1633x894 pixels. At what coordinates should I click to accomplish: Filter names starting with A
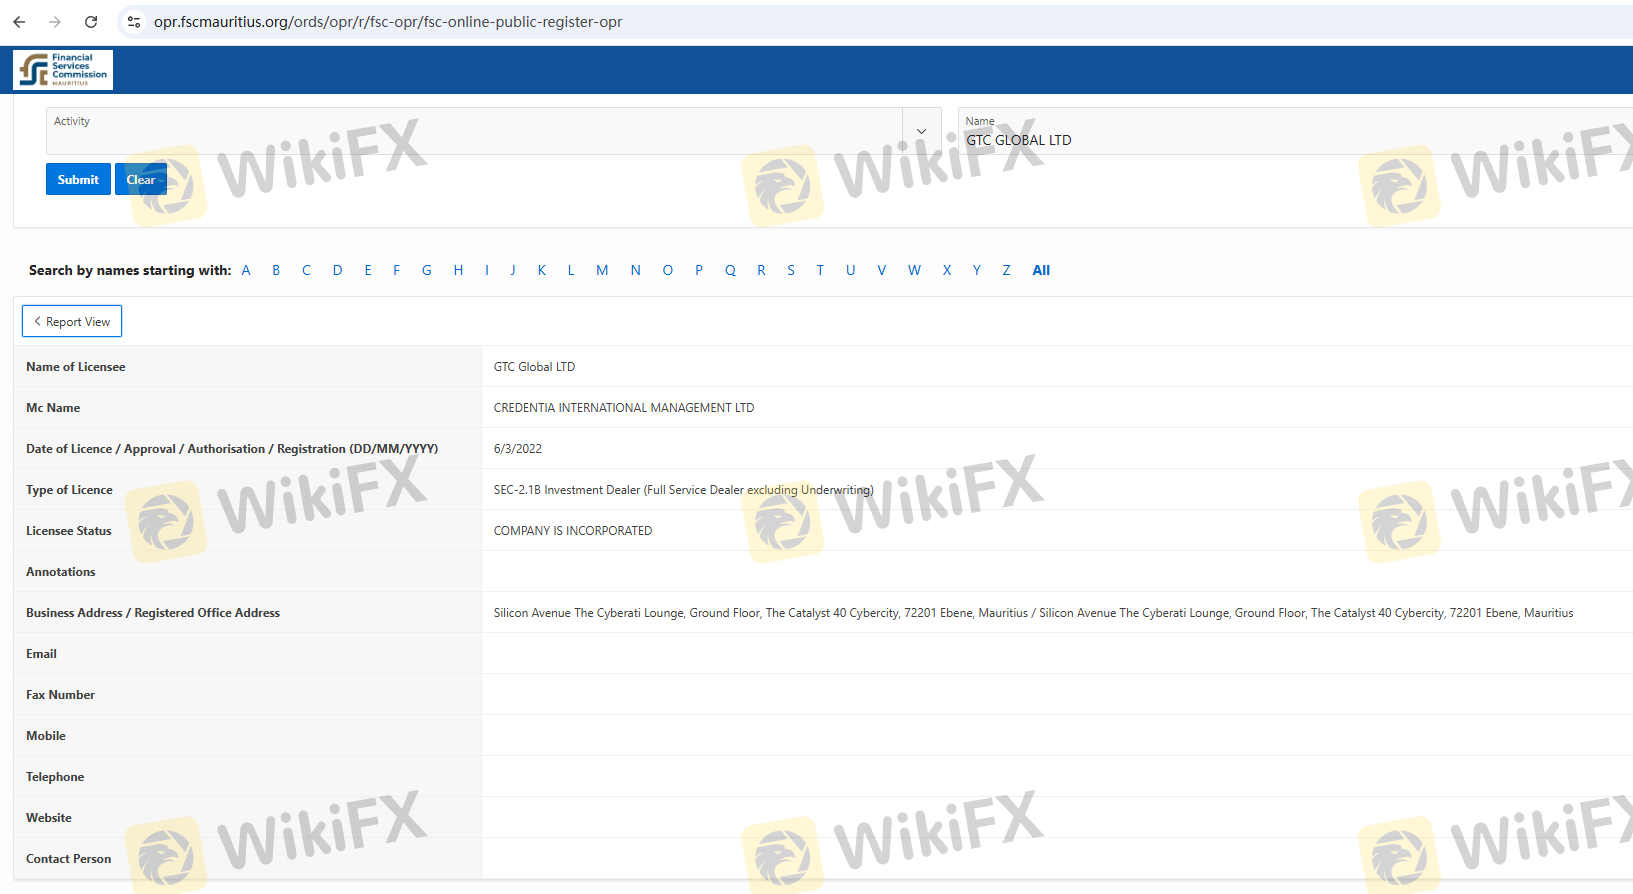tap(246, 270)
